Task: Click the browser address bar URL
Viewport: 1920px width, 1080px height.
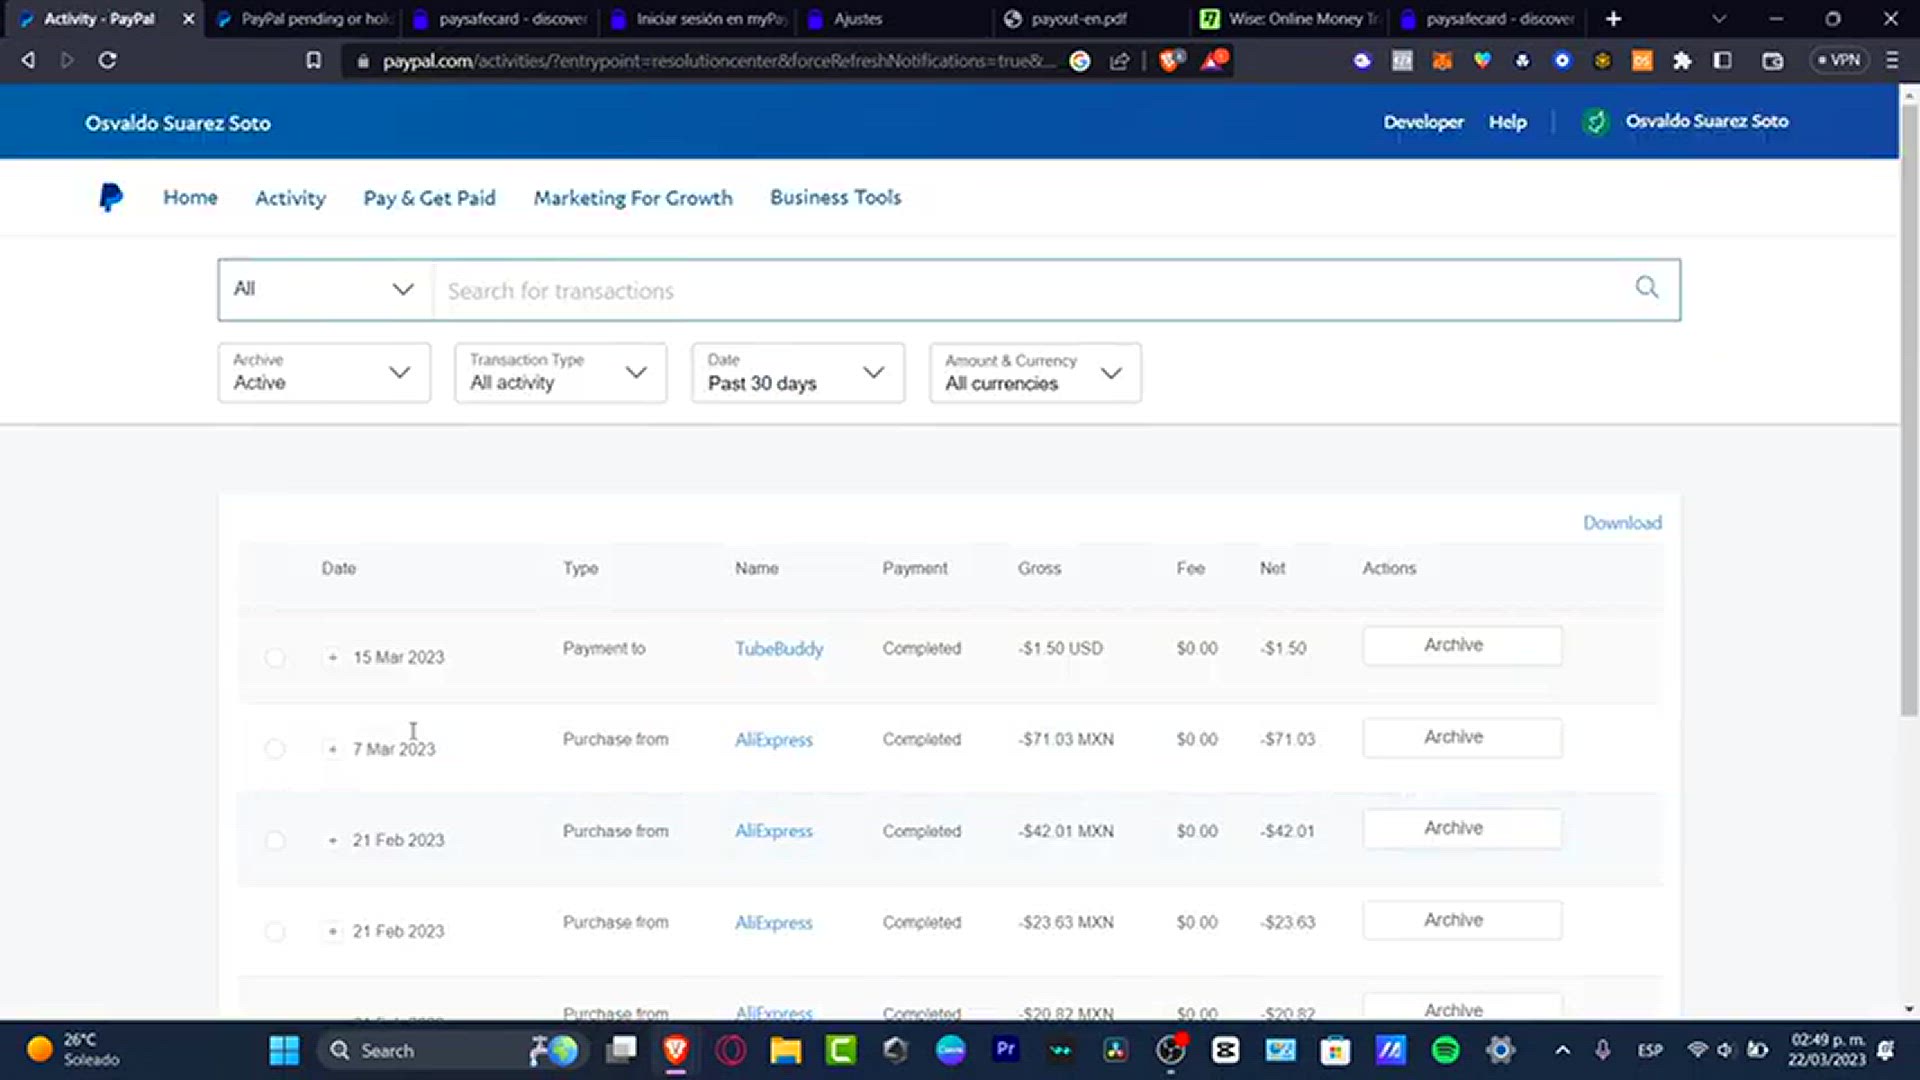Action: coord(717,61)
